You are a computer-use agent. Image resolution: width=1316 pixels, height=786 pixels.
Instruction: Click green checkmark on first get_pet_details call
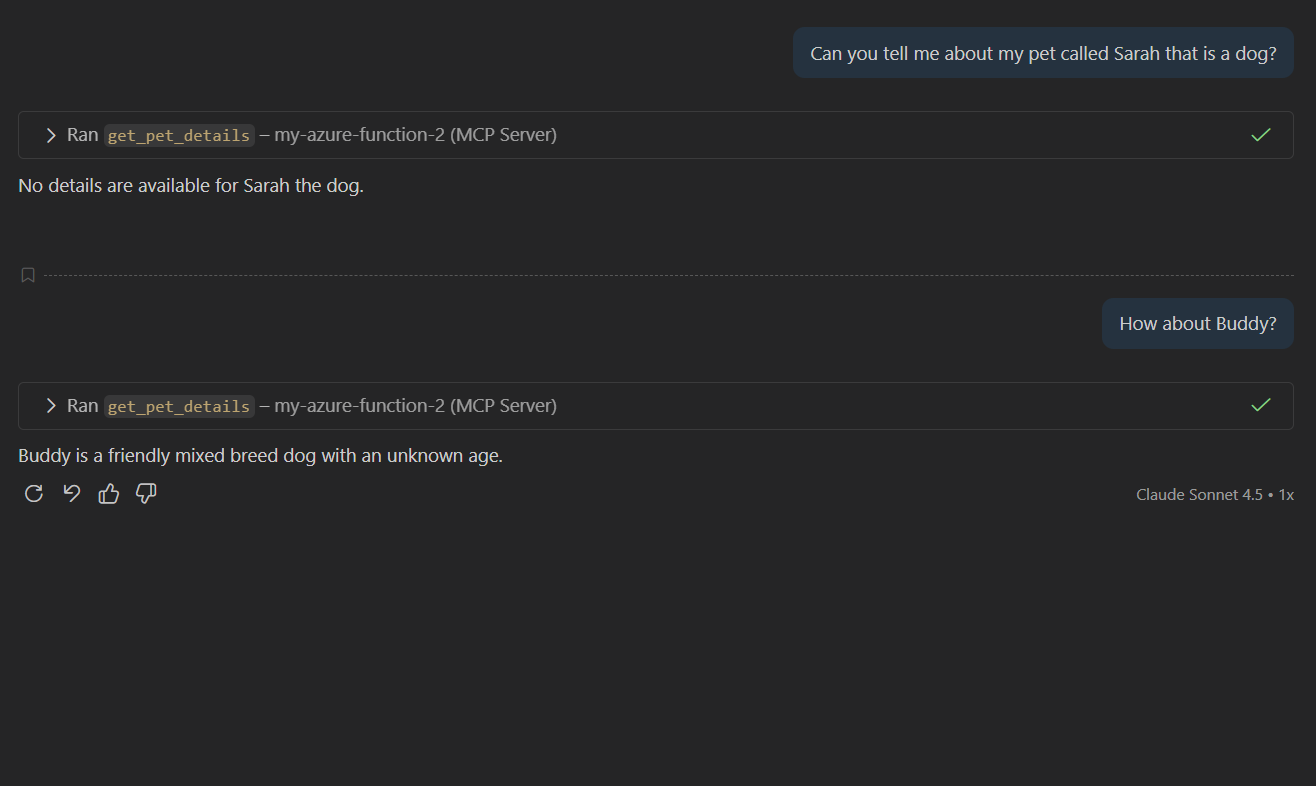tap(1261, 135)
